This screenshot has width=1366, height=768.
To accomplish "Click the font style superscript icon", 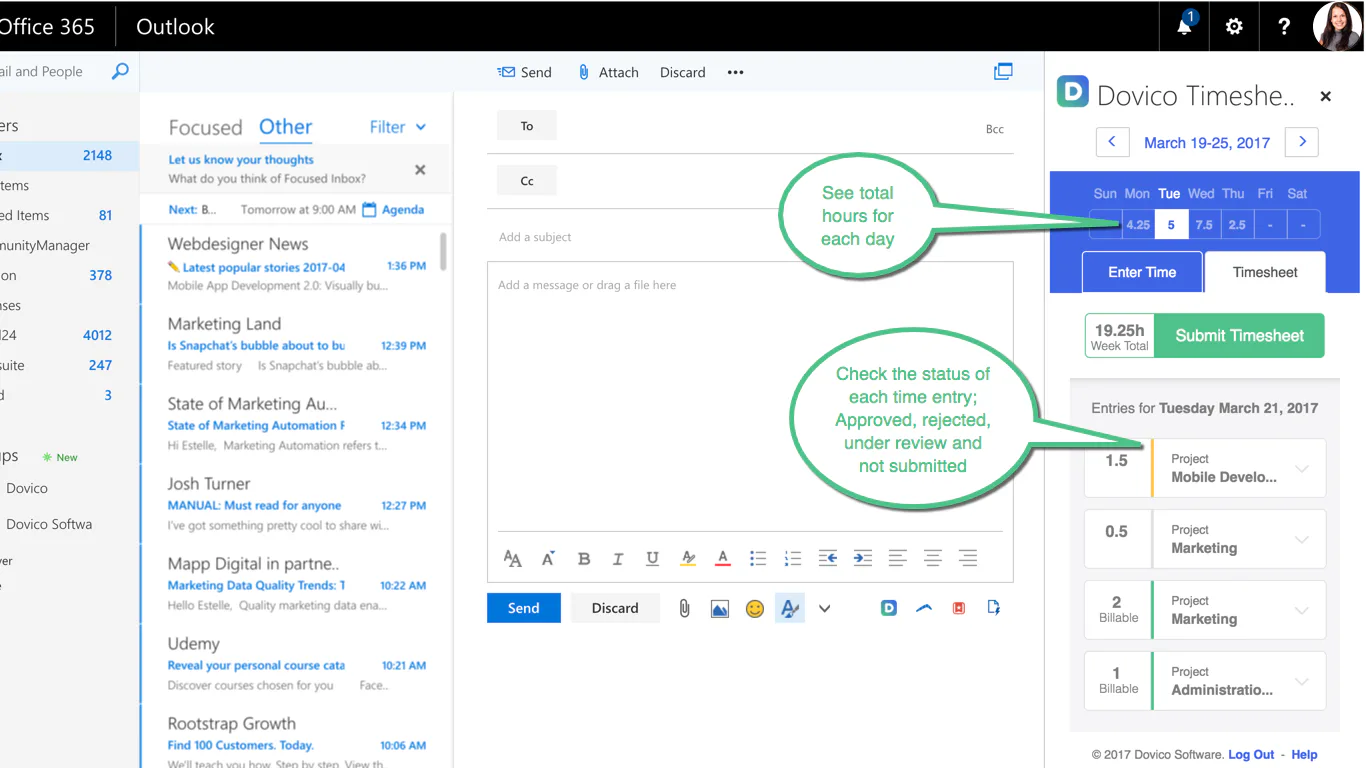I will pyautogui.click(x=548, y=558).
